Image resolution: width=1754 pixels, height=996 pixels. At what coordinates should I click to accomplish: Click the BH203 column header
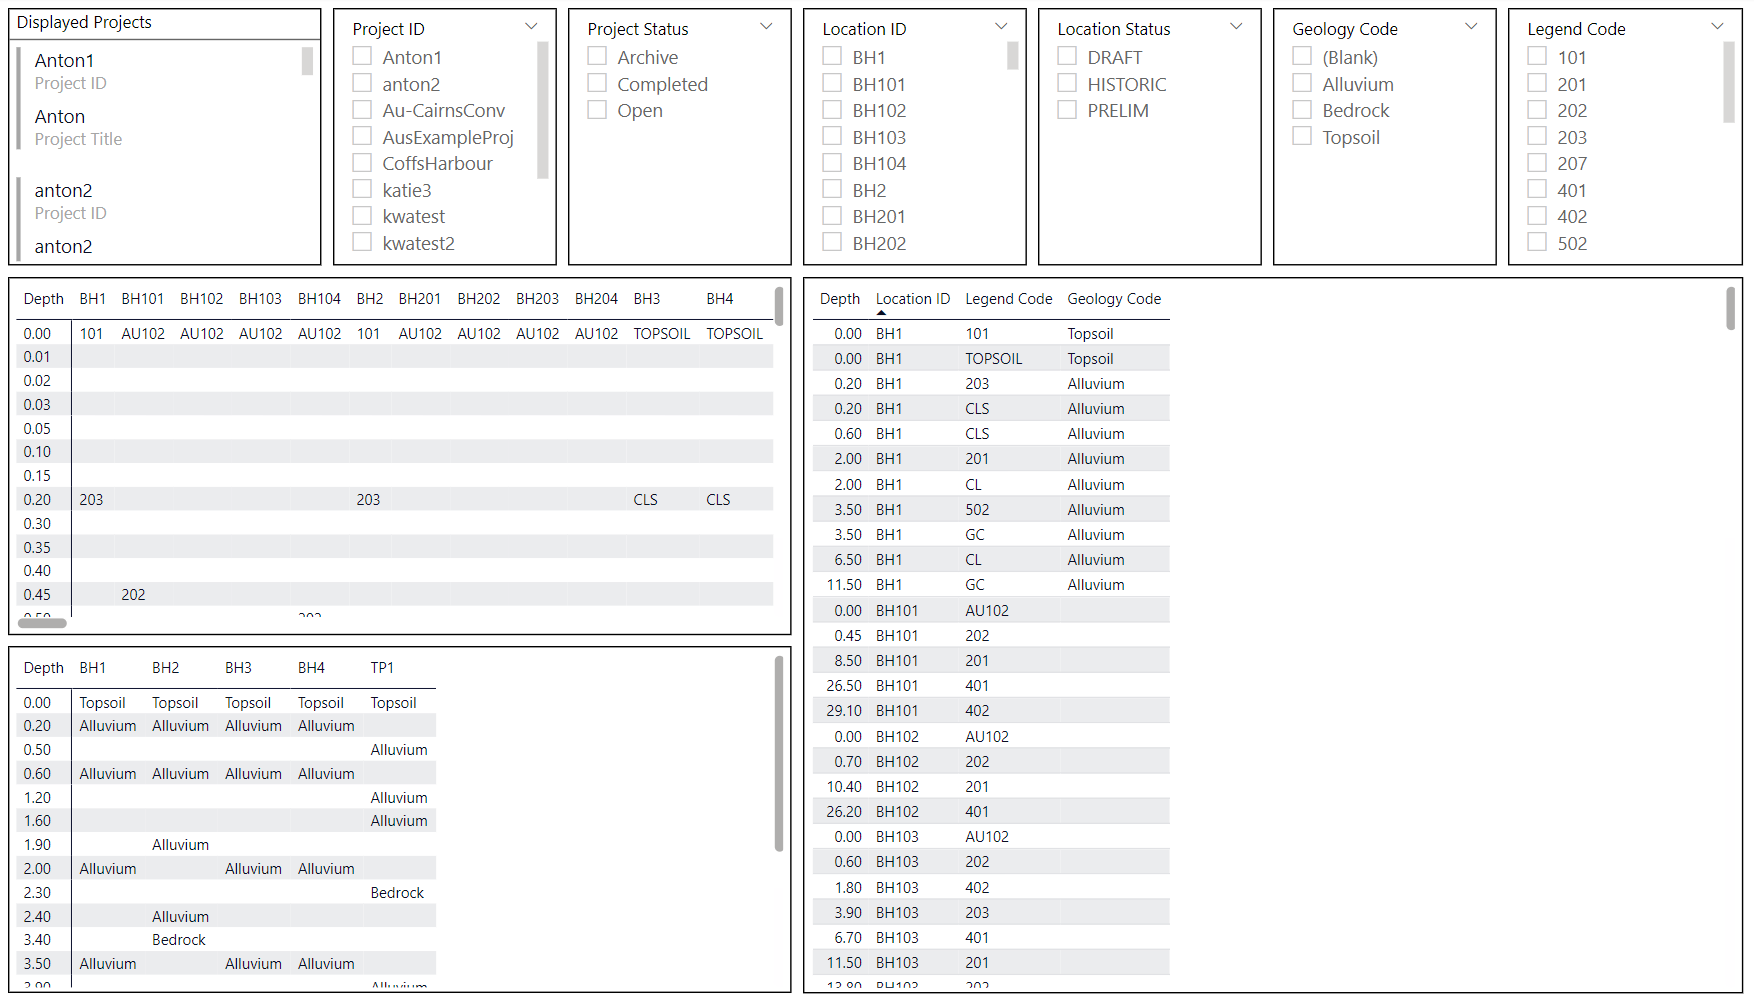point(538,299)
